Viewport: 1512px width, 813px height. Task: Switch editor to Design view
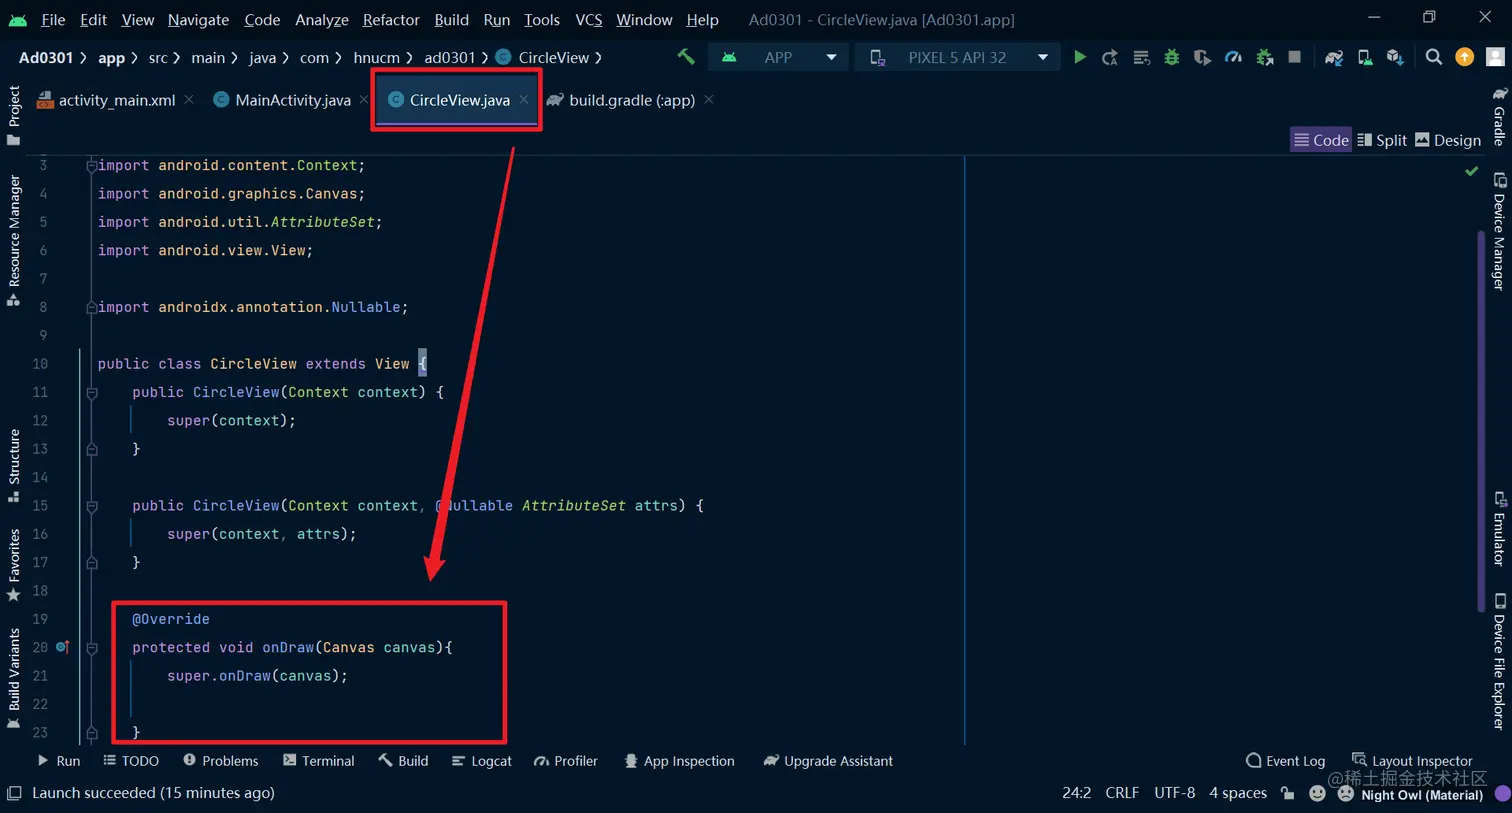[1448, 140]
